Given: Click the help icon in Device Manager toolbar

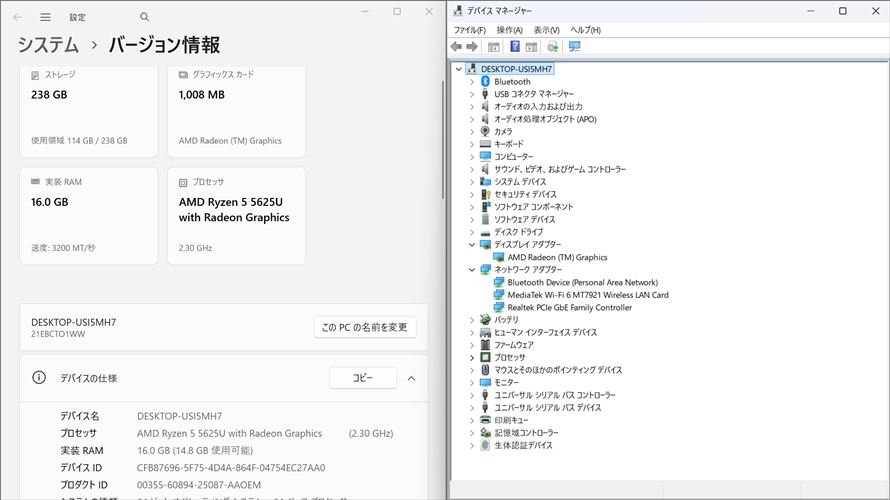Looking at the screenshot, I should click(x=515, y=46).
